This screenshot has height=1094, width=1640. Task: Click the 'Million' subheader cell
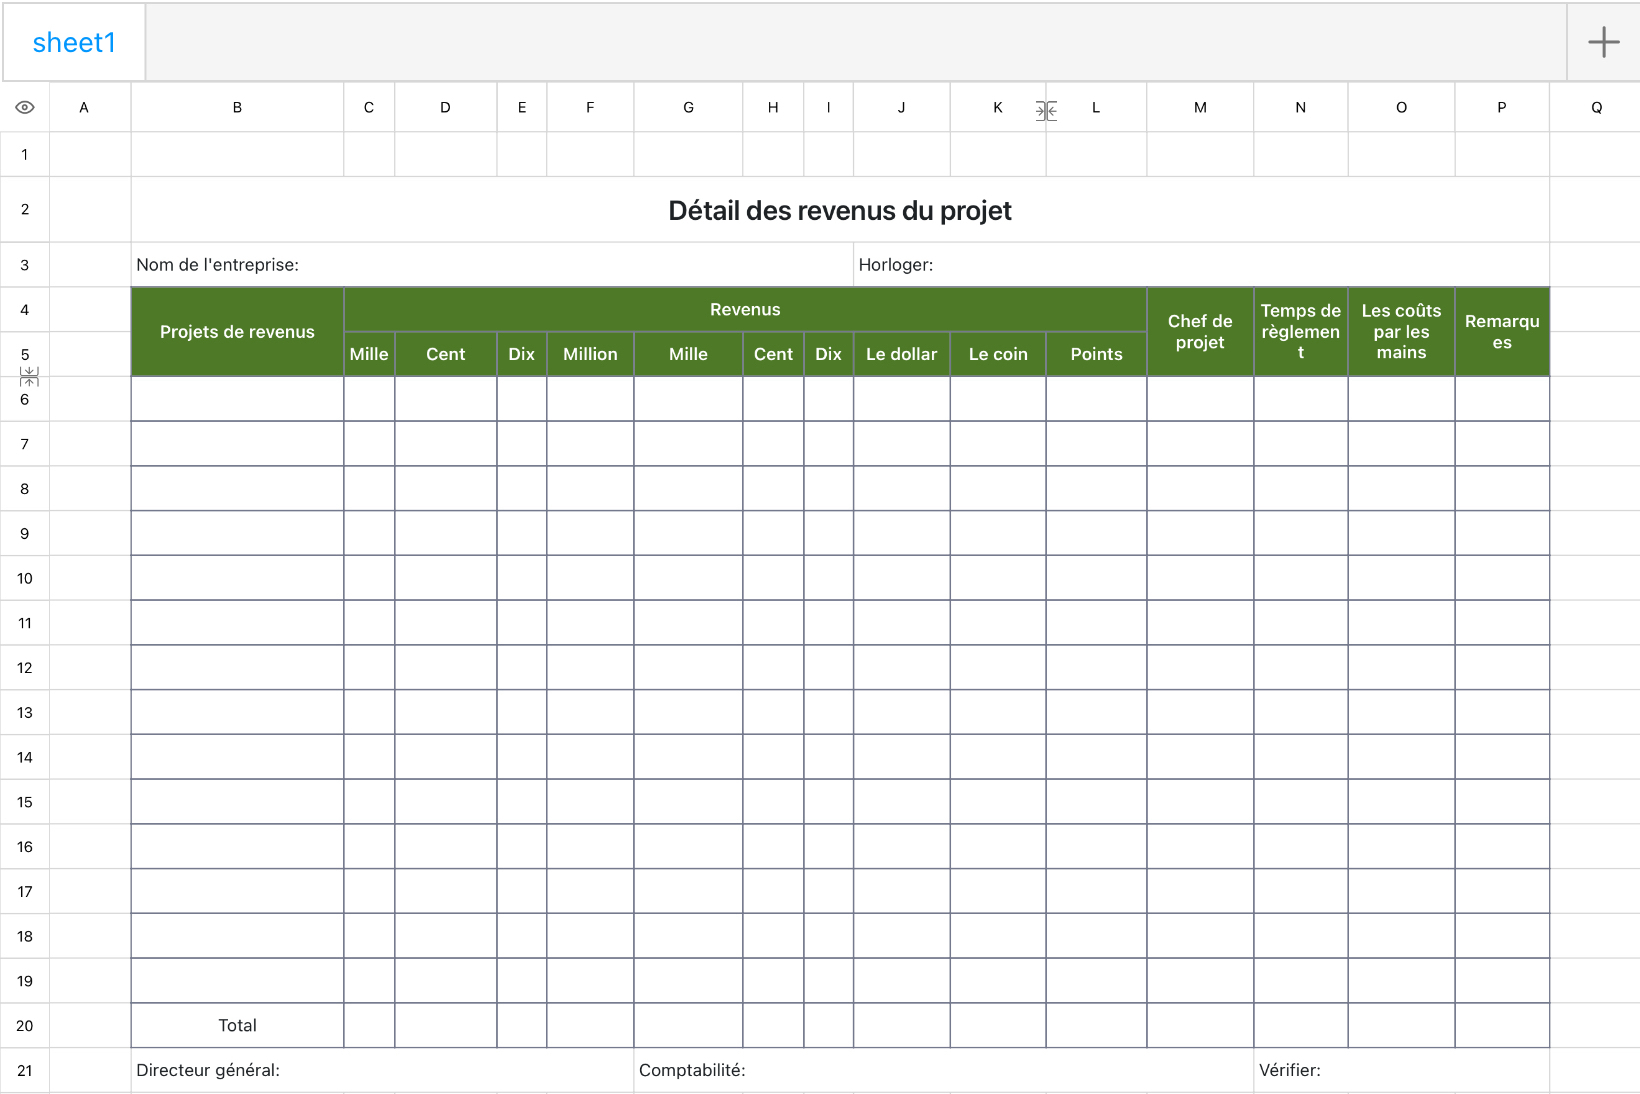tap(590, 354)
